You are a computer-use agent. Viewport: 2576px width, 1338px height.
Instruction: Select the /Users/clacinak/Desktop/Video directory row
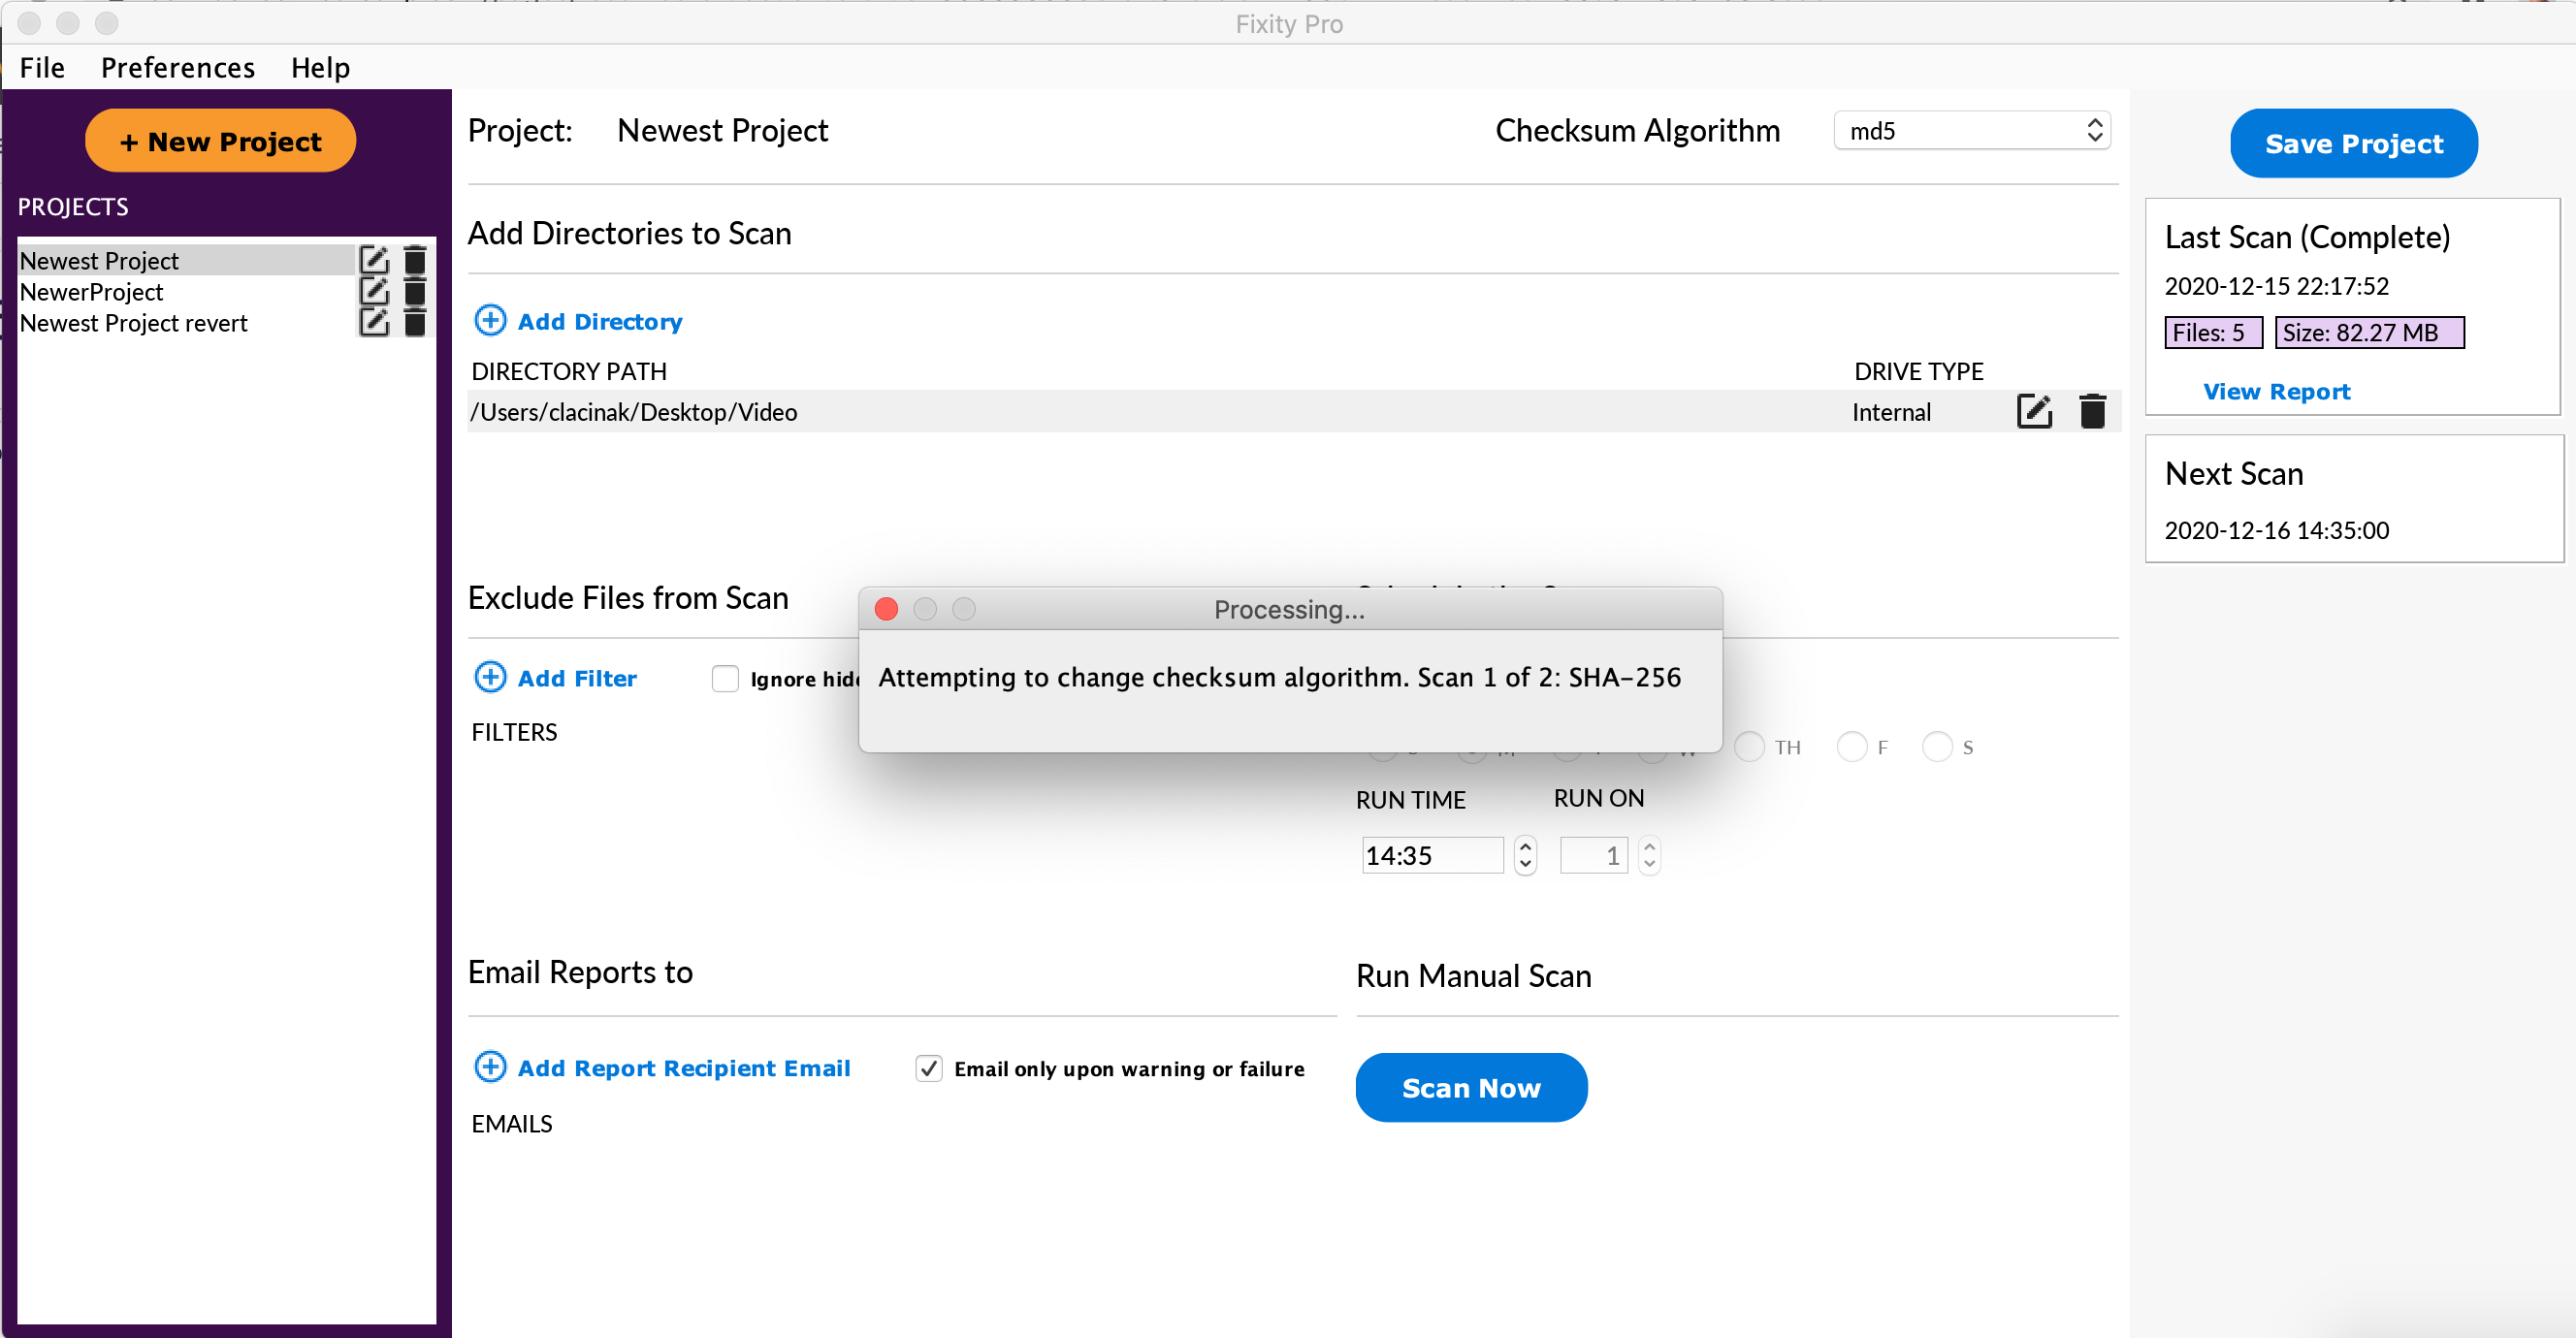coord(1293,412)
